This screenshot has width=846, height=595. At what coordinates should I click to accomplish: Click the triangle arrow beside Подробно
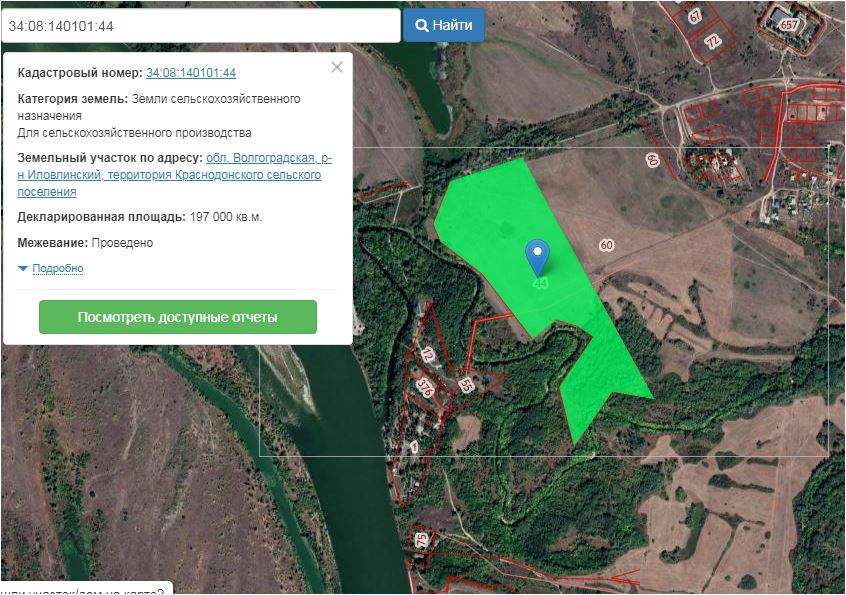pyautogui.click(x=23, y=269)
